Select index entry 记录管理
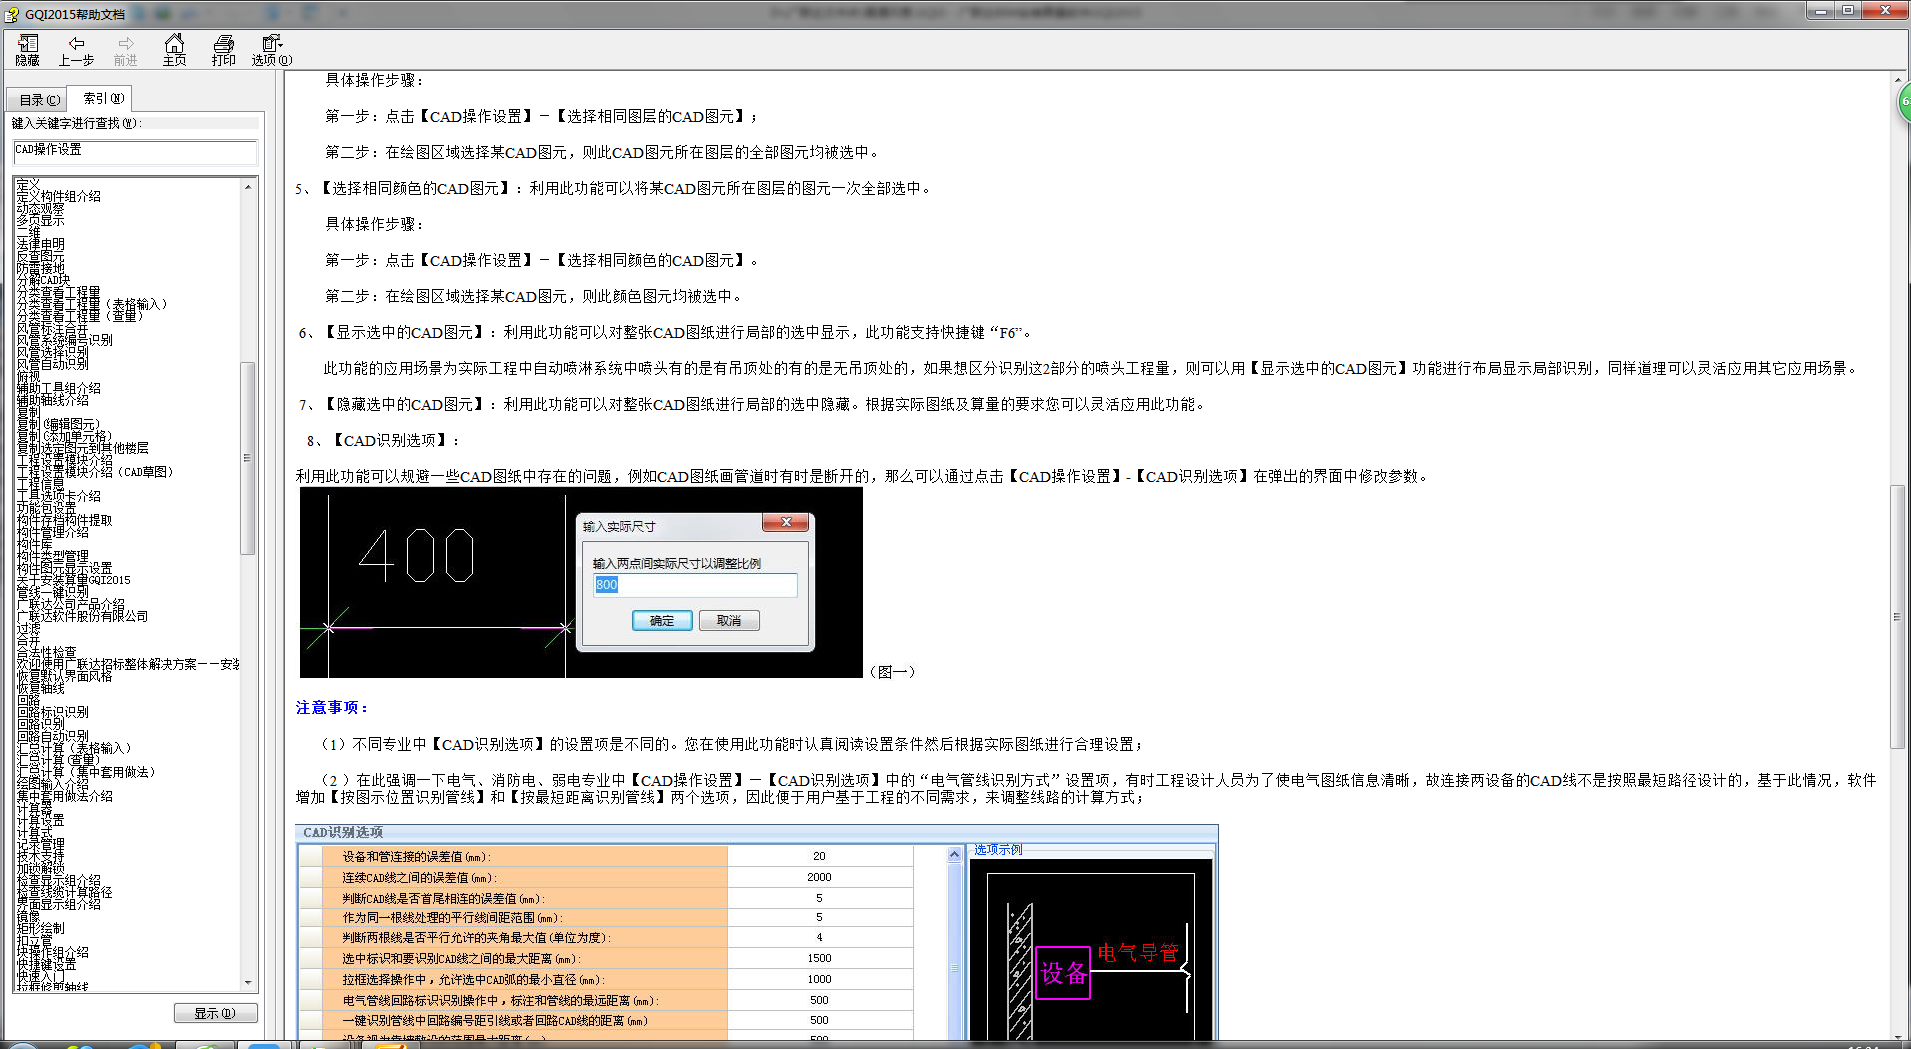Viewport: 1911px width, 1049px height. click(40, 844)
